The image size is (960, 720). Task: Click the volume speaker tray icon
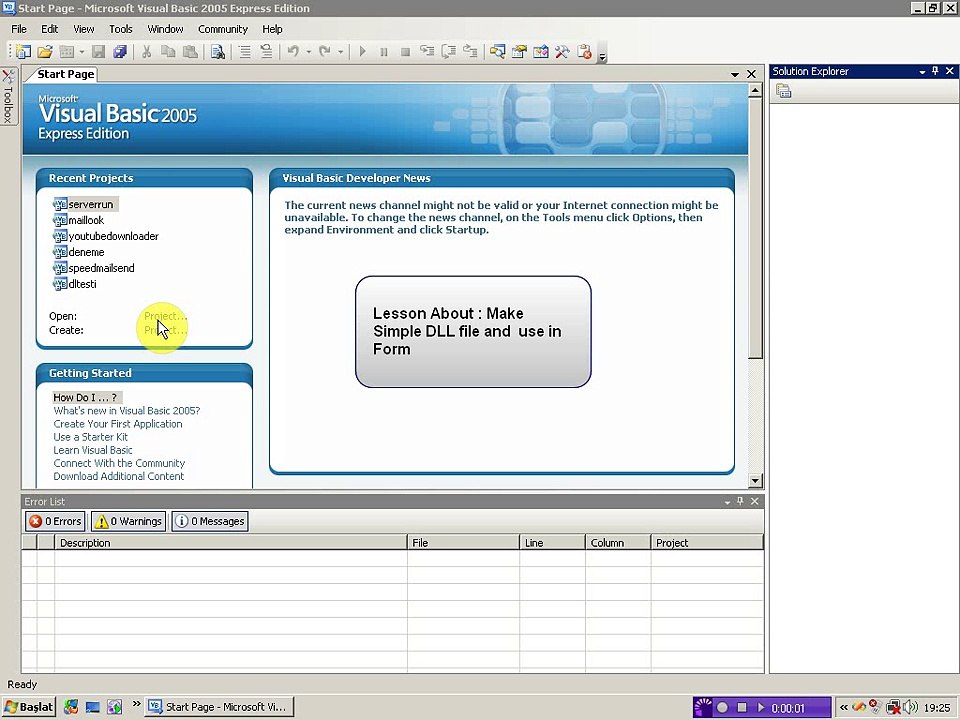(x=911, y=707)
